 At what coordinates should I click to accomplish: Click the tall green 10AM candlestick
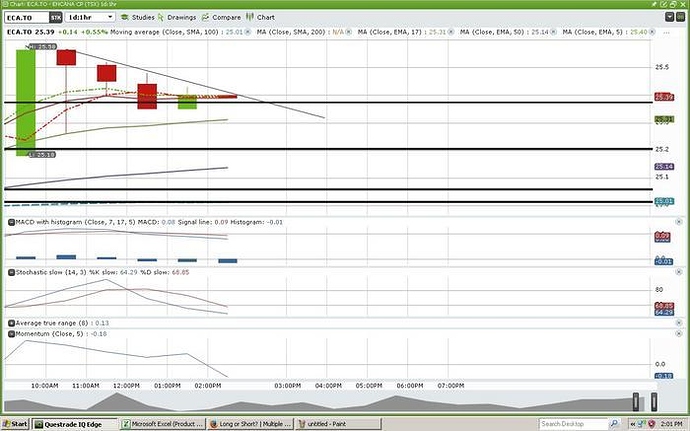pyautogui.click(x=26, y=103)
